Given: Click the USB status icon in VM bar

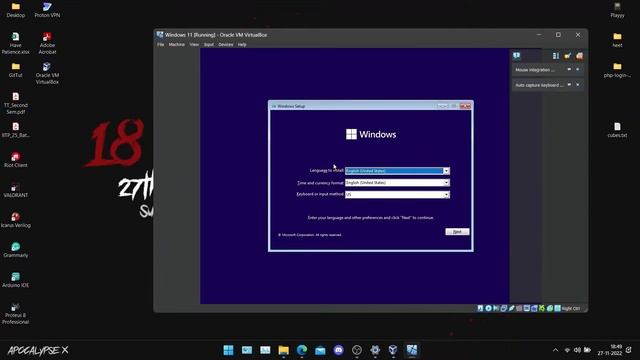Looking at the screenshot, I should click(511, 308).
